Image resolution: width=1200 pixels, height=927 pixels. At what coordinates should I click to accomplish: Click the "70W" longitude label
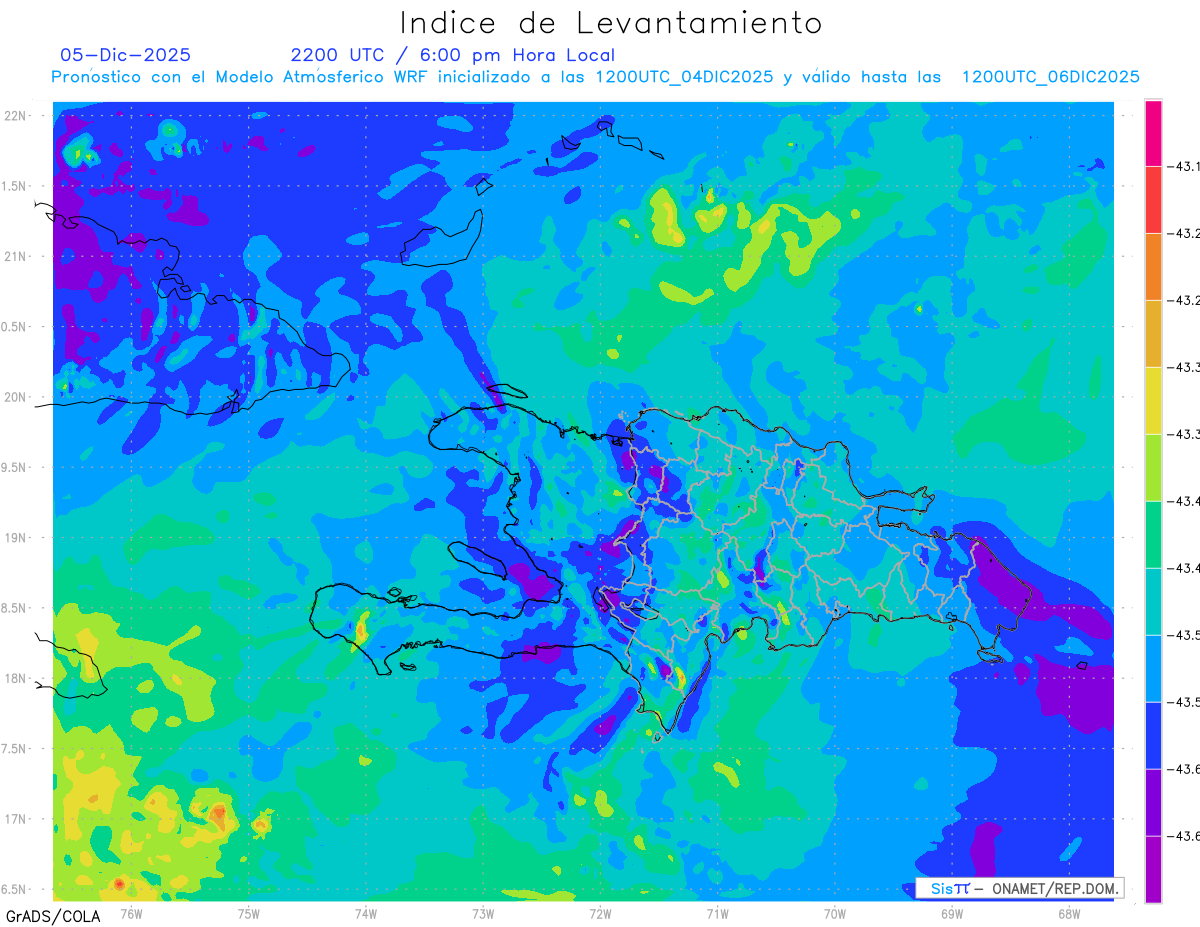(834, 913)
